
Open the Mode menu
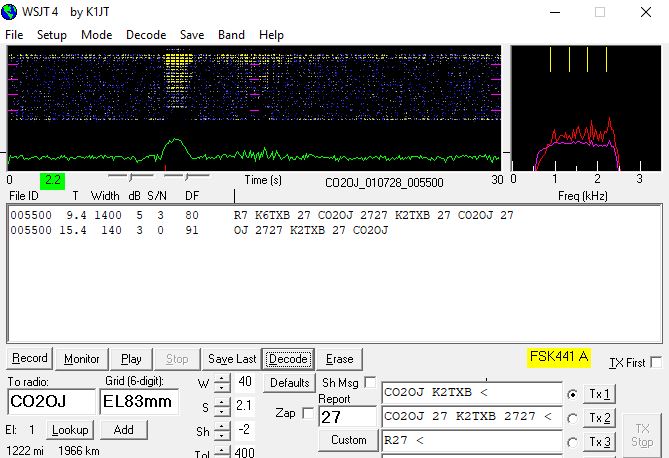[x=97, y=35]
